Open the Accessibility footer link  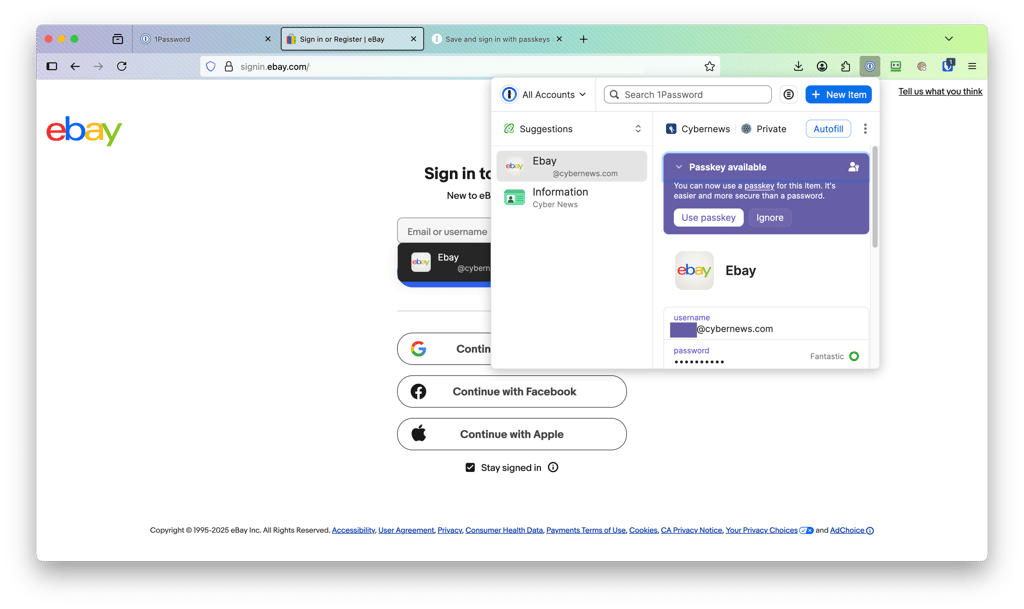click(x=353, y=530)
